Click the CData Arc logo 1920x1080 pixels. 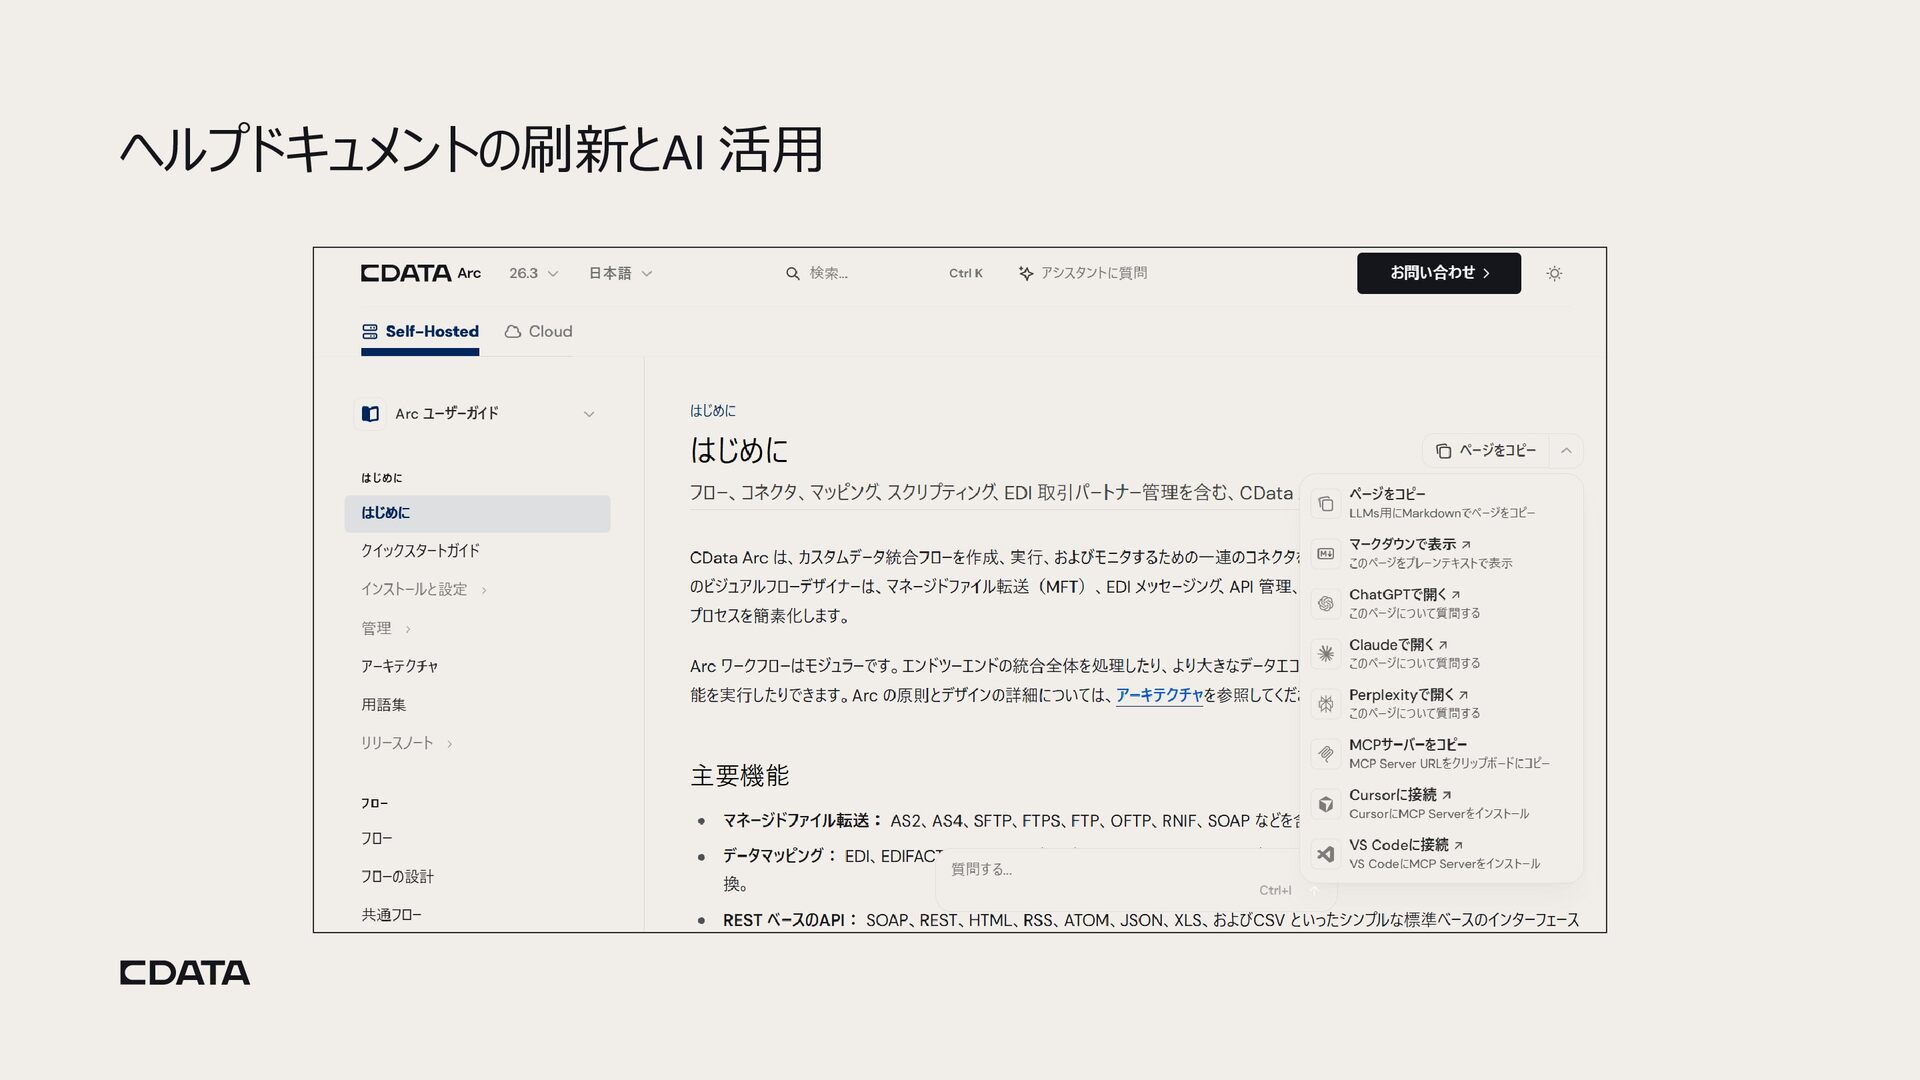pos(421,273)
